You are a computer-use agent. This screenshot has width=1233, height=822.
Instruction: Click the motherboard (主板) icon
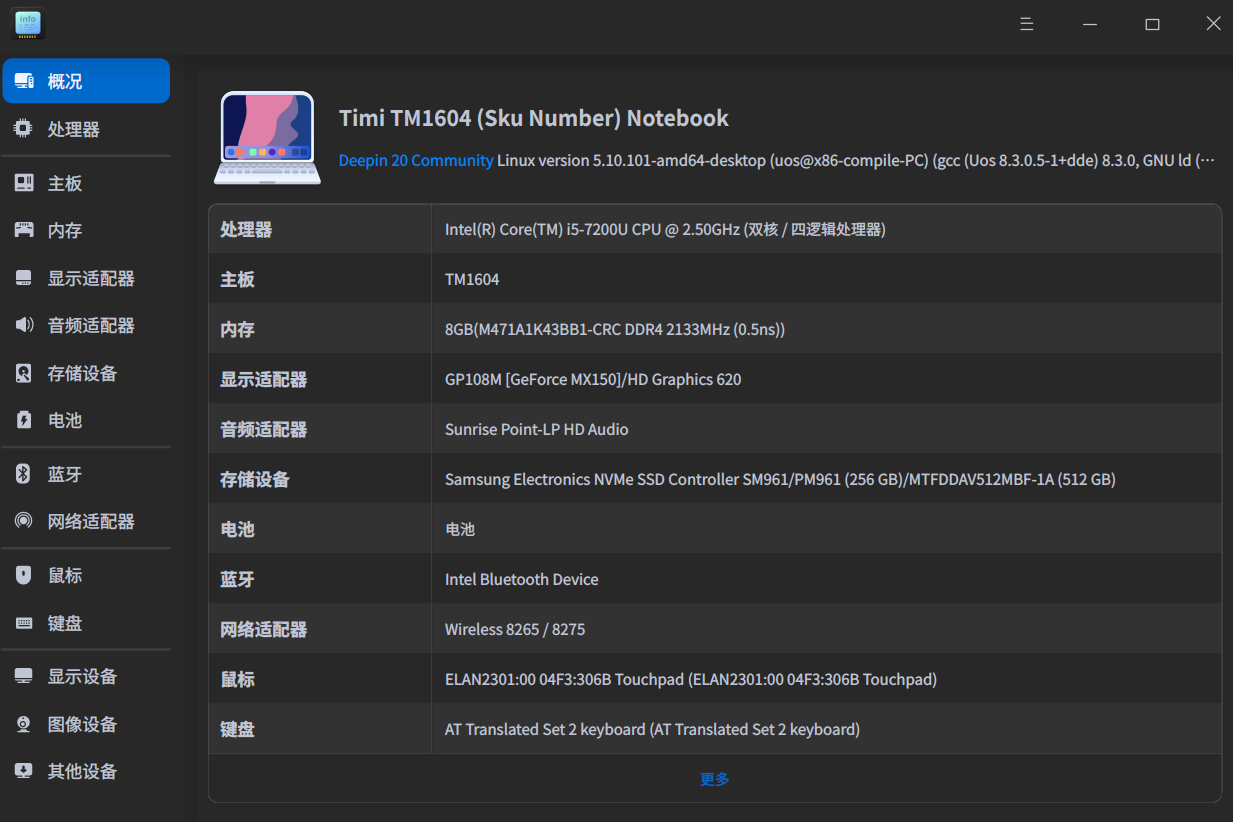pyautogui.click(x=24, y=183)
